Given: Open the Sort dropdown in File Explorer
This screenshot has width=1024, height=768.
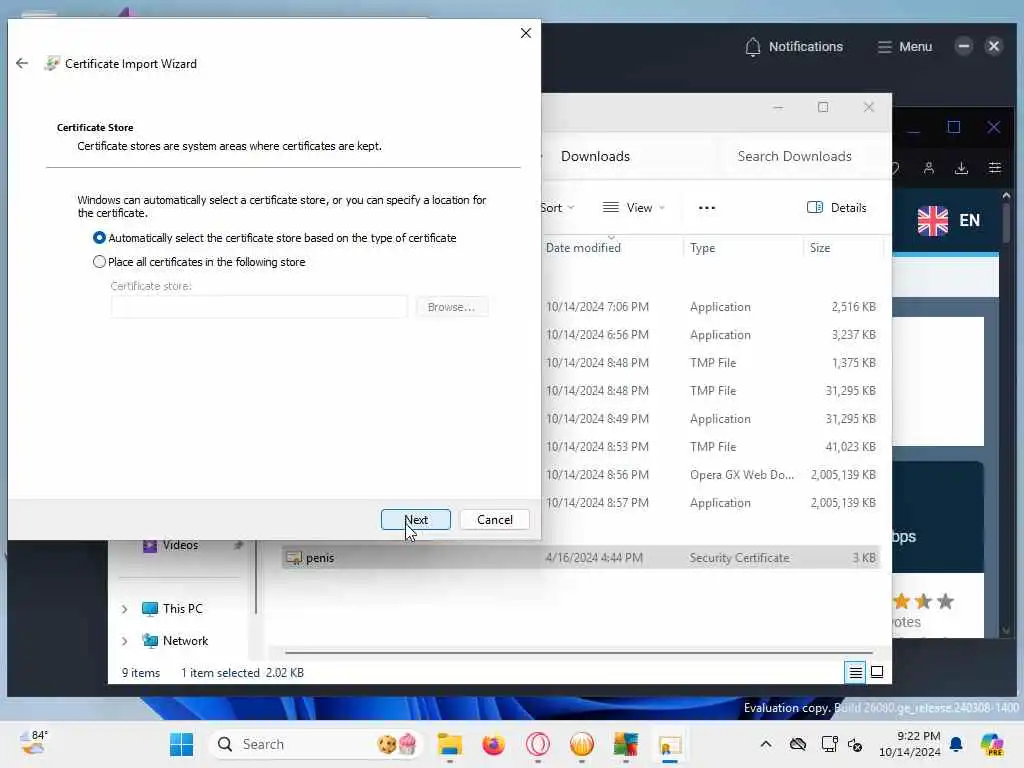Looking at the screenshot, I should [x=557, y=208].
